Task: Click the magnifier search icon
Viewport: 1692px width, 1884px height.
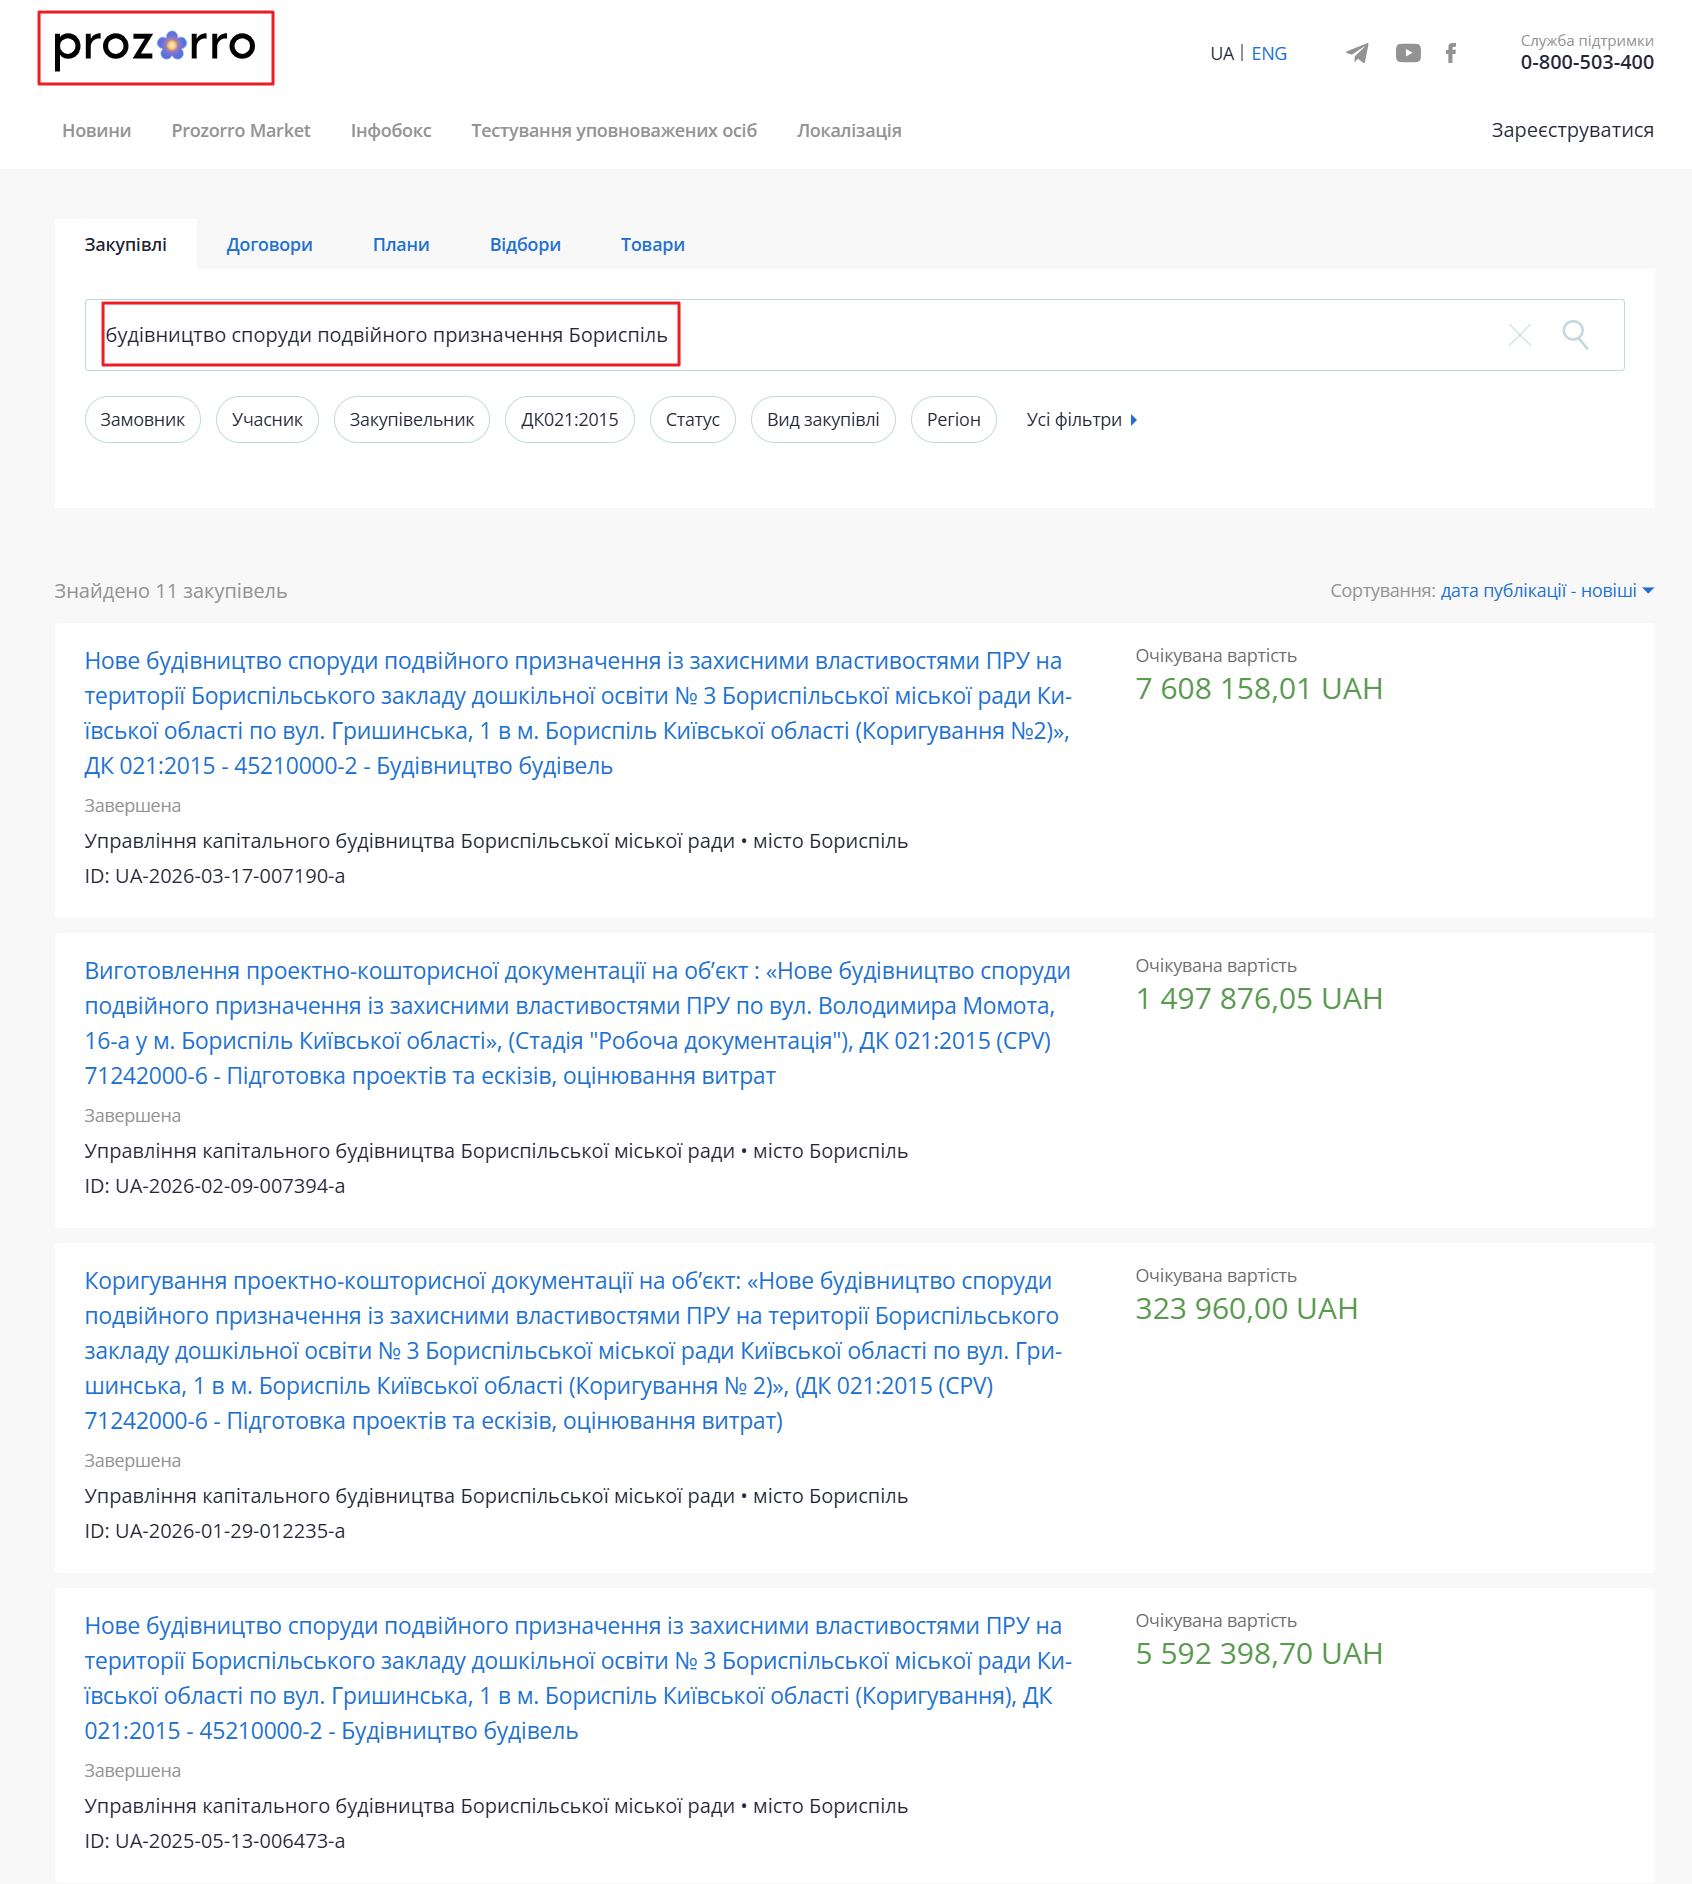Action: [1575, 334]
